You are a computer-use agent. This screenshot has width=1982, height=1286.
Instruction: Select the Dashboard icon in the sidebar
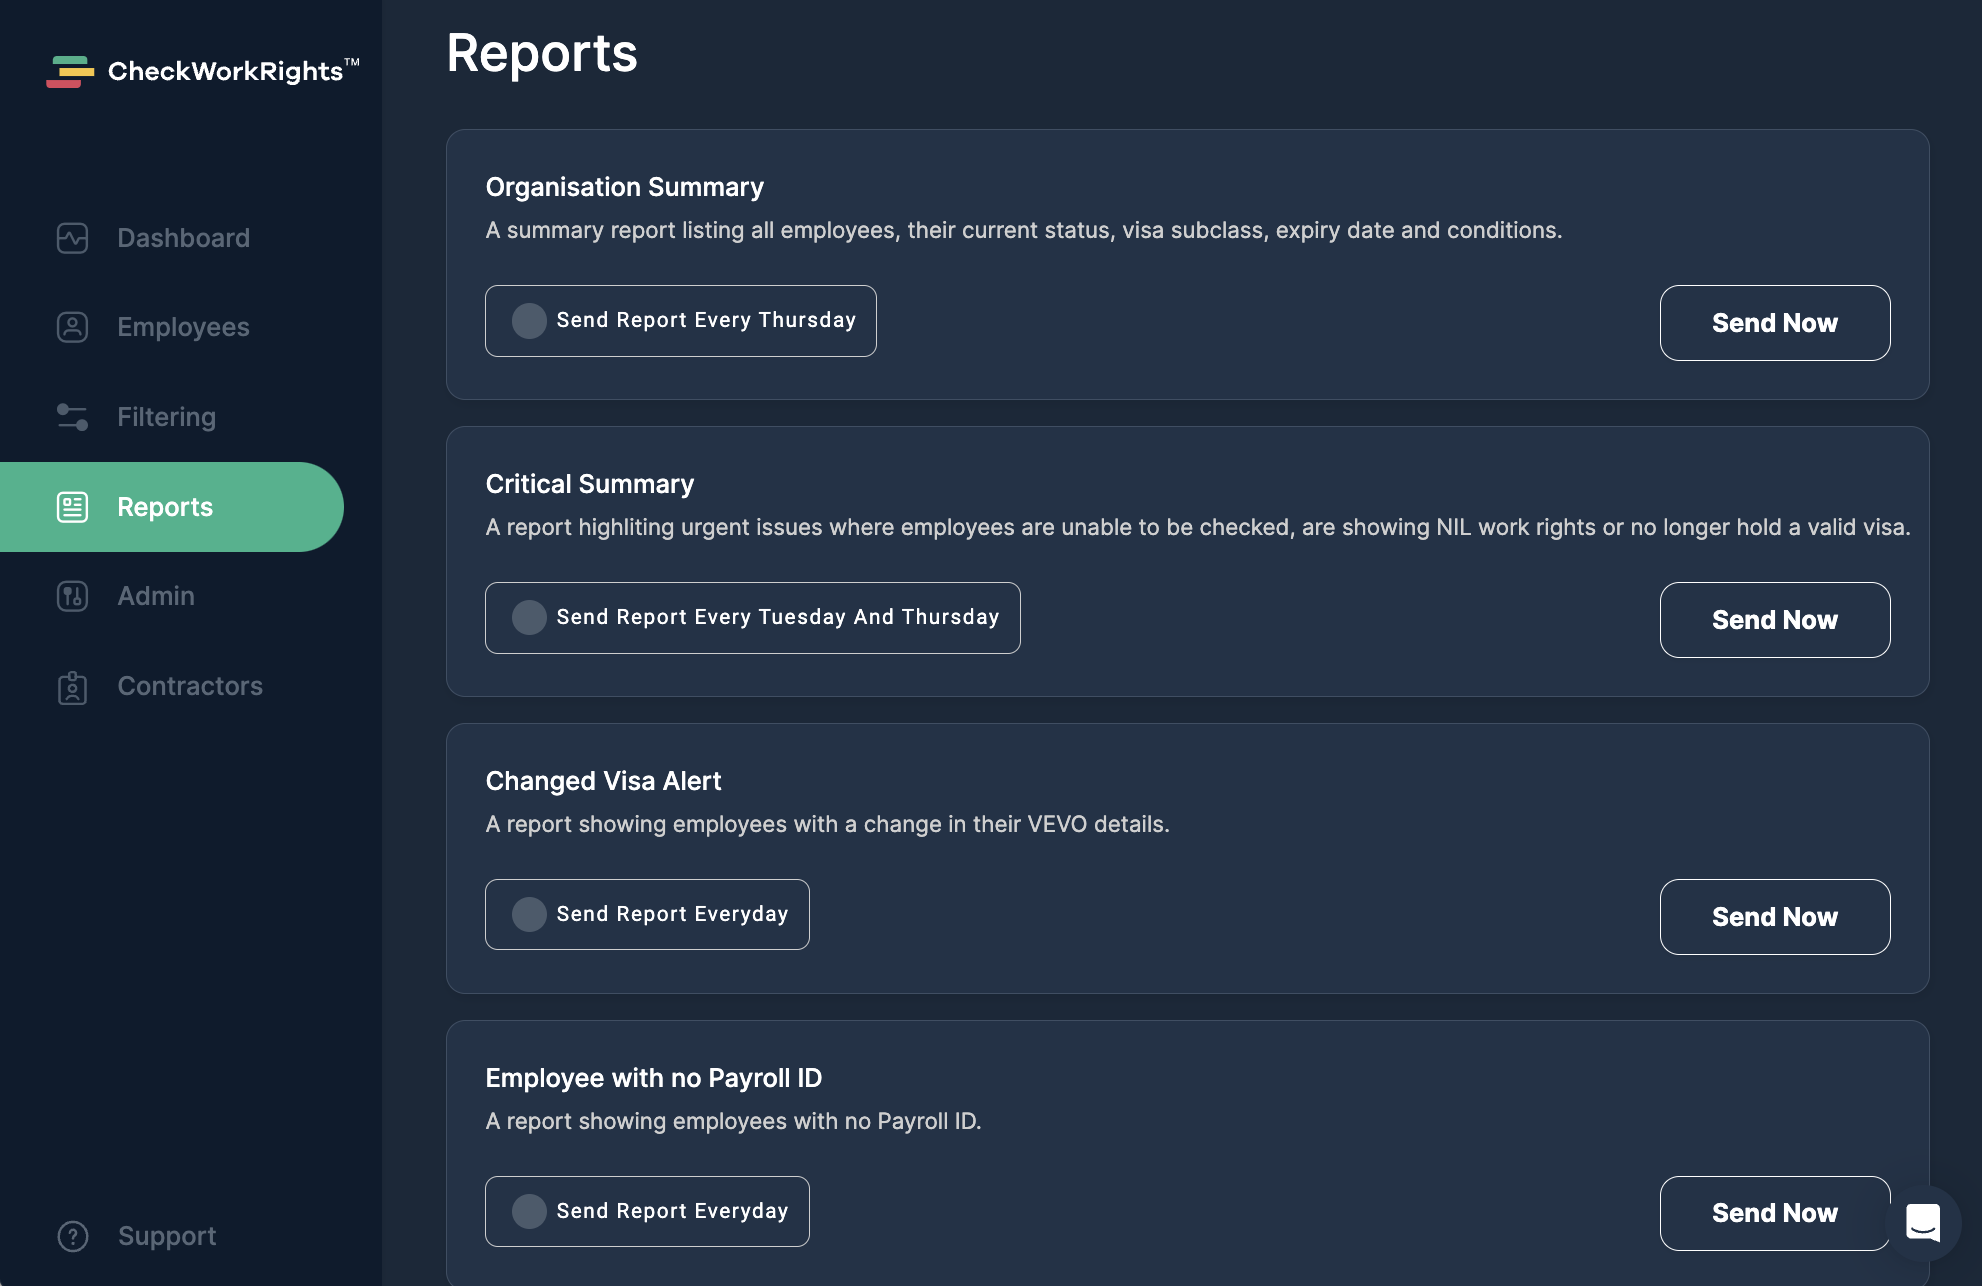tap(72, 238)
